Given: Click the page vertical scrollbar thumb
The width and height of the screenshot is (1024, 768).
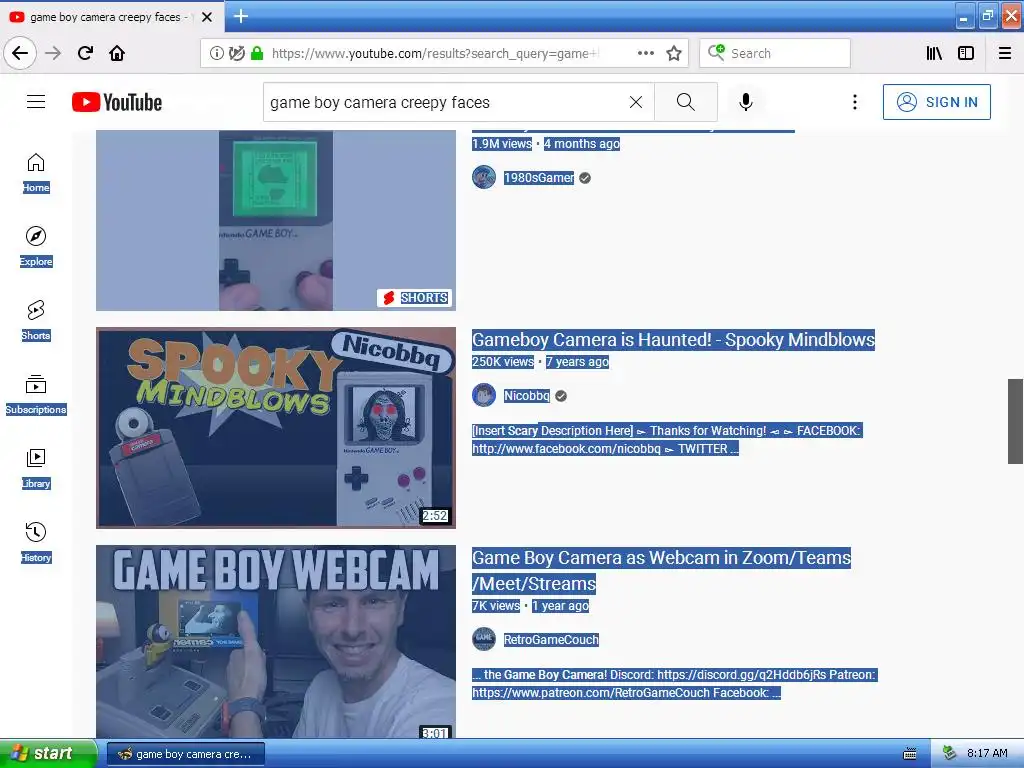Looking at the screenshot, I should (x=1015, y=421).
